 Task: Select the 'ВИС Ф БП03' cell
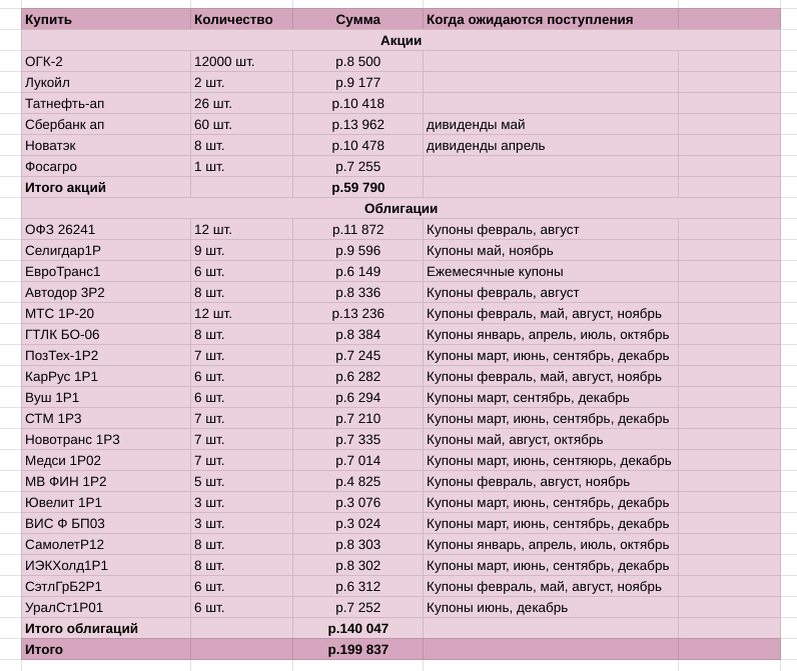(x=106, y=524)
